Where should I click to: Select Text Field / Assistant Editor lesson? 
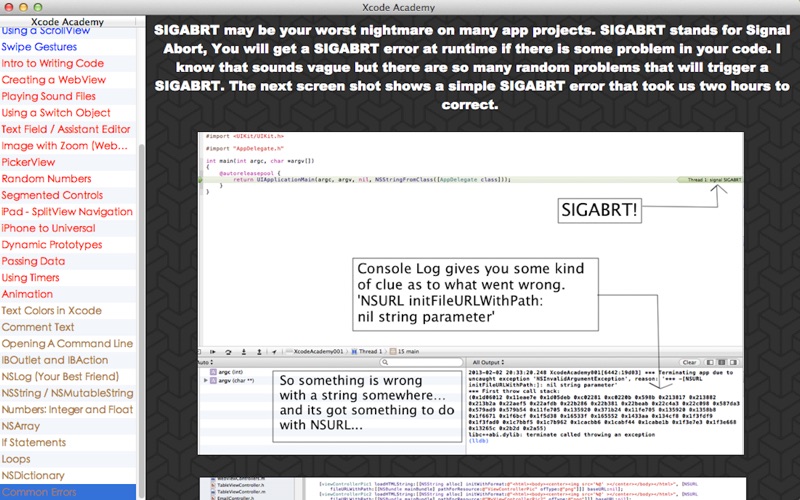click(x=66, y=129)
